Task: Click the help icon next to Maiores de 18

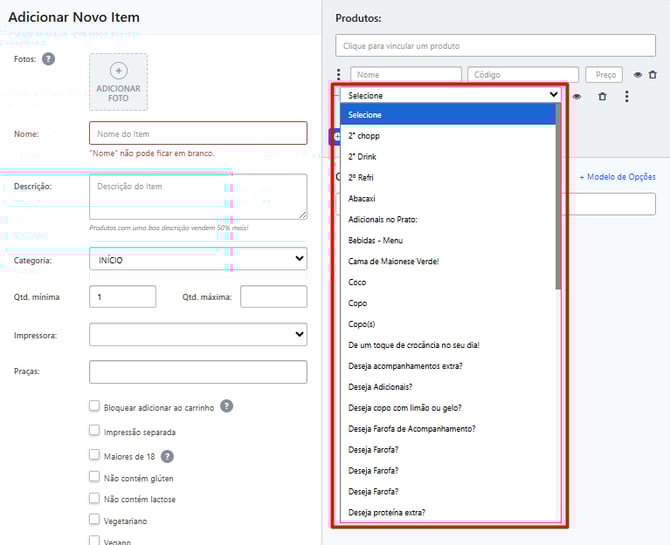Action: [x=168, y=456]
